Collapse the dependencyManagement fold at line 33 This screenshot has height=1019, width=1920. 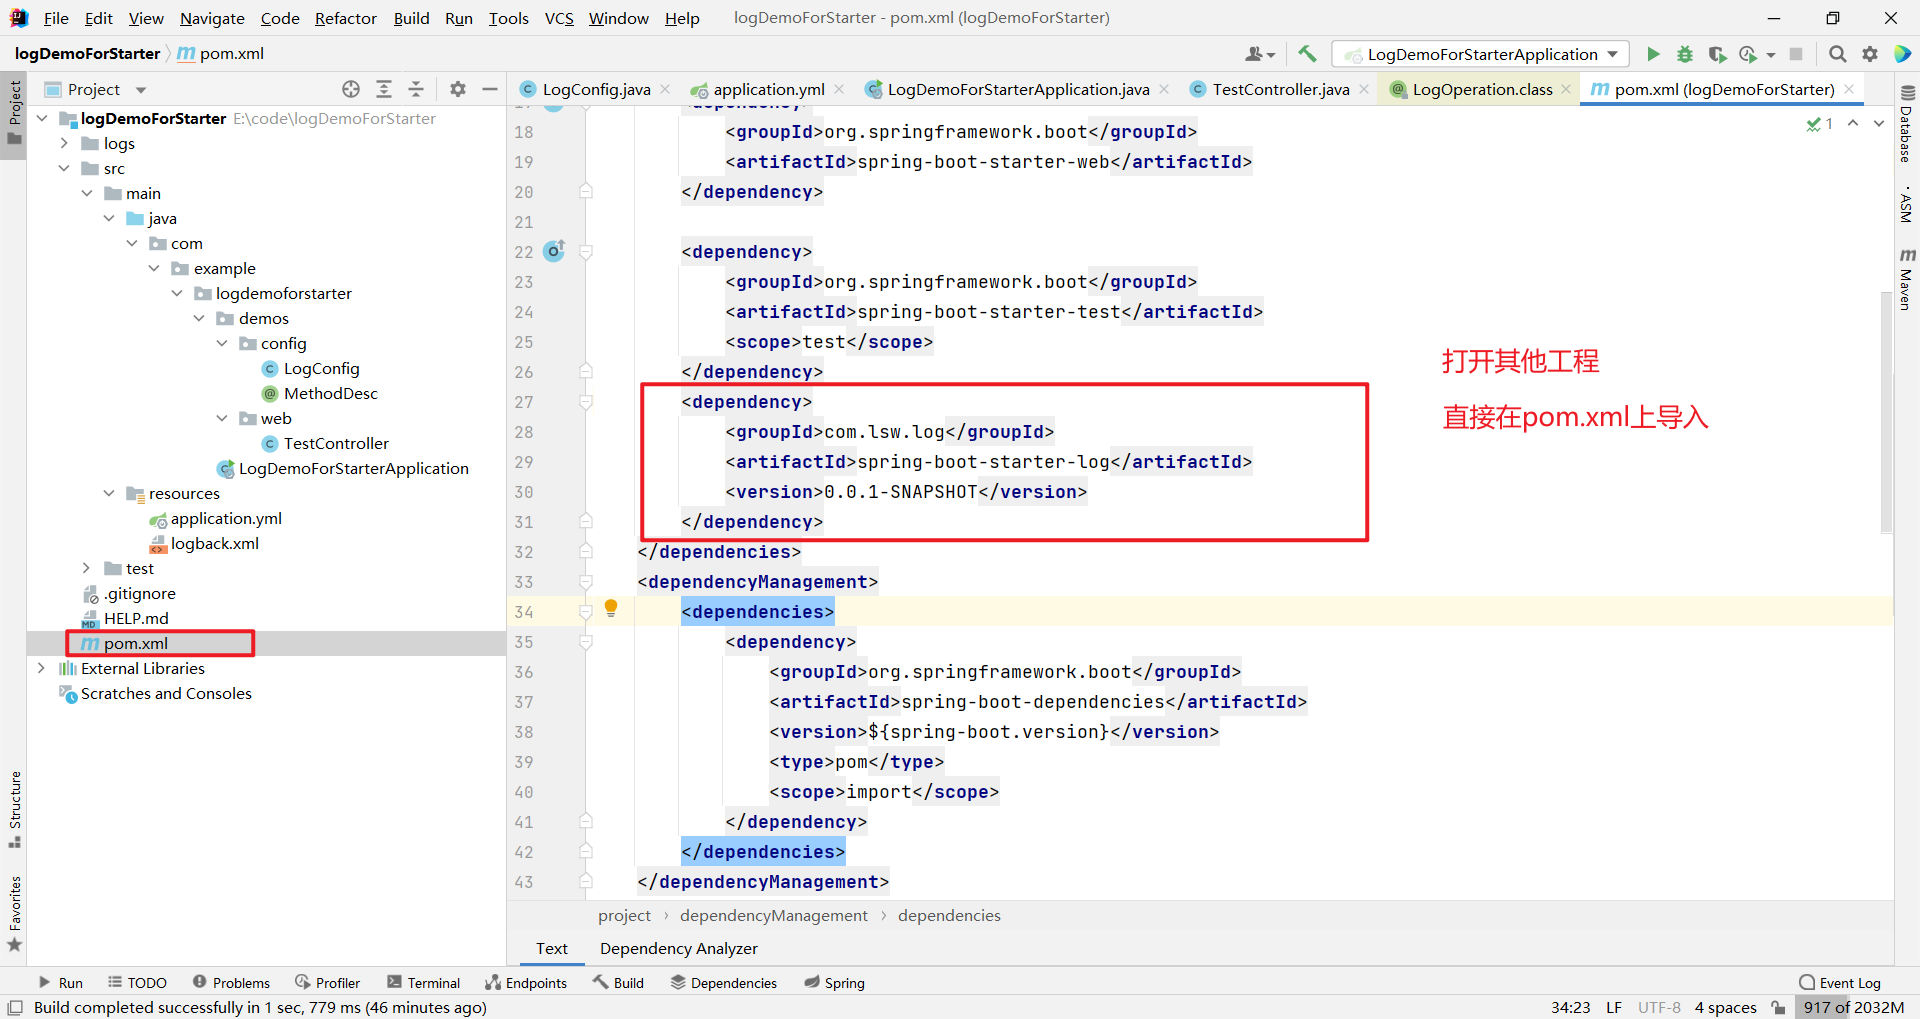[587, 582]
